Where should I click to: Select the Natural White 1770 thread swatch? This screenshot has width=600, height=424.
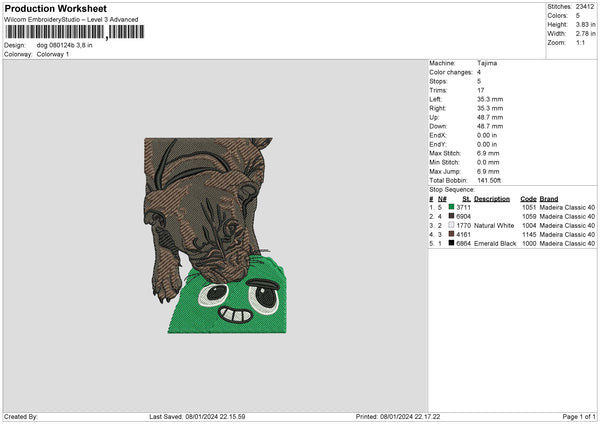click(452, 225)
